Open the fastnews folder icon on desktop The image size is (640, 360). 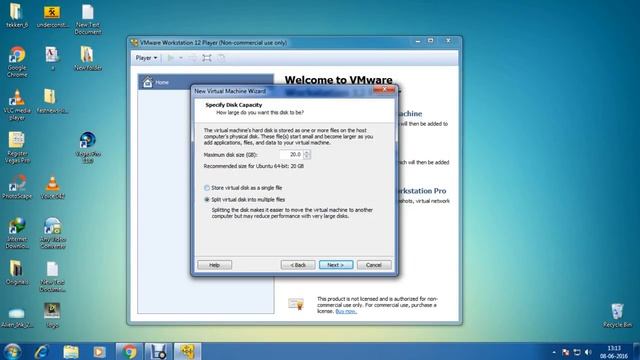pyautogui.click(x=52, y=101)
